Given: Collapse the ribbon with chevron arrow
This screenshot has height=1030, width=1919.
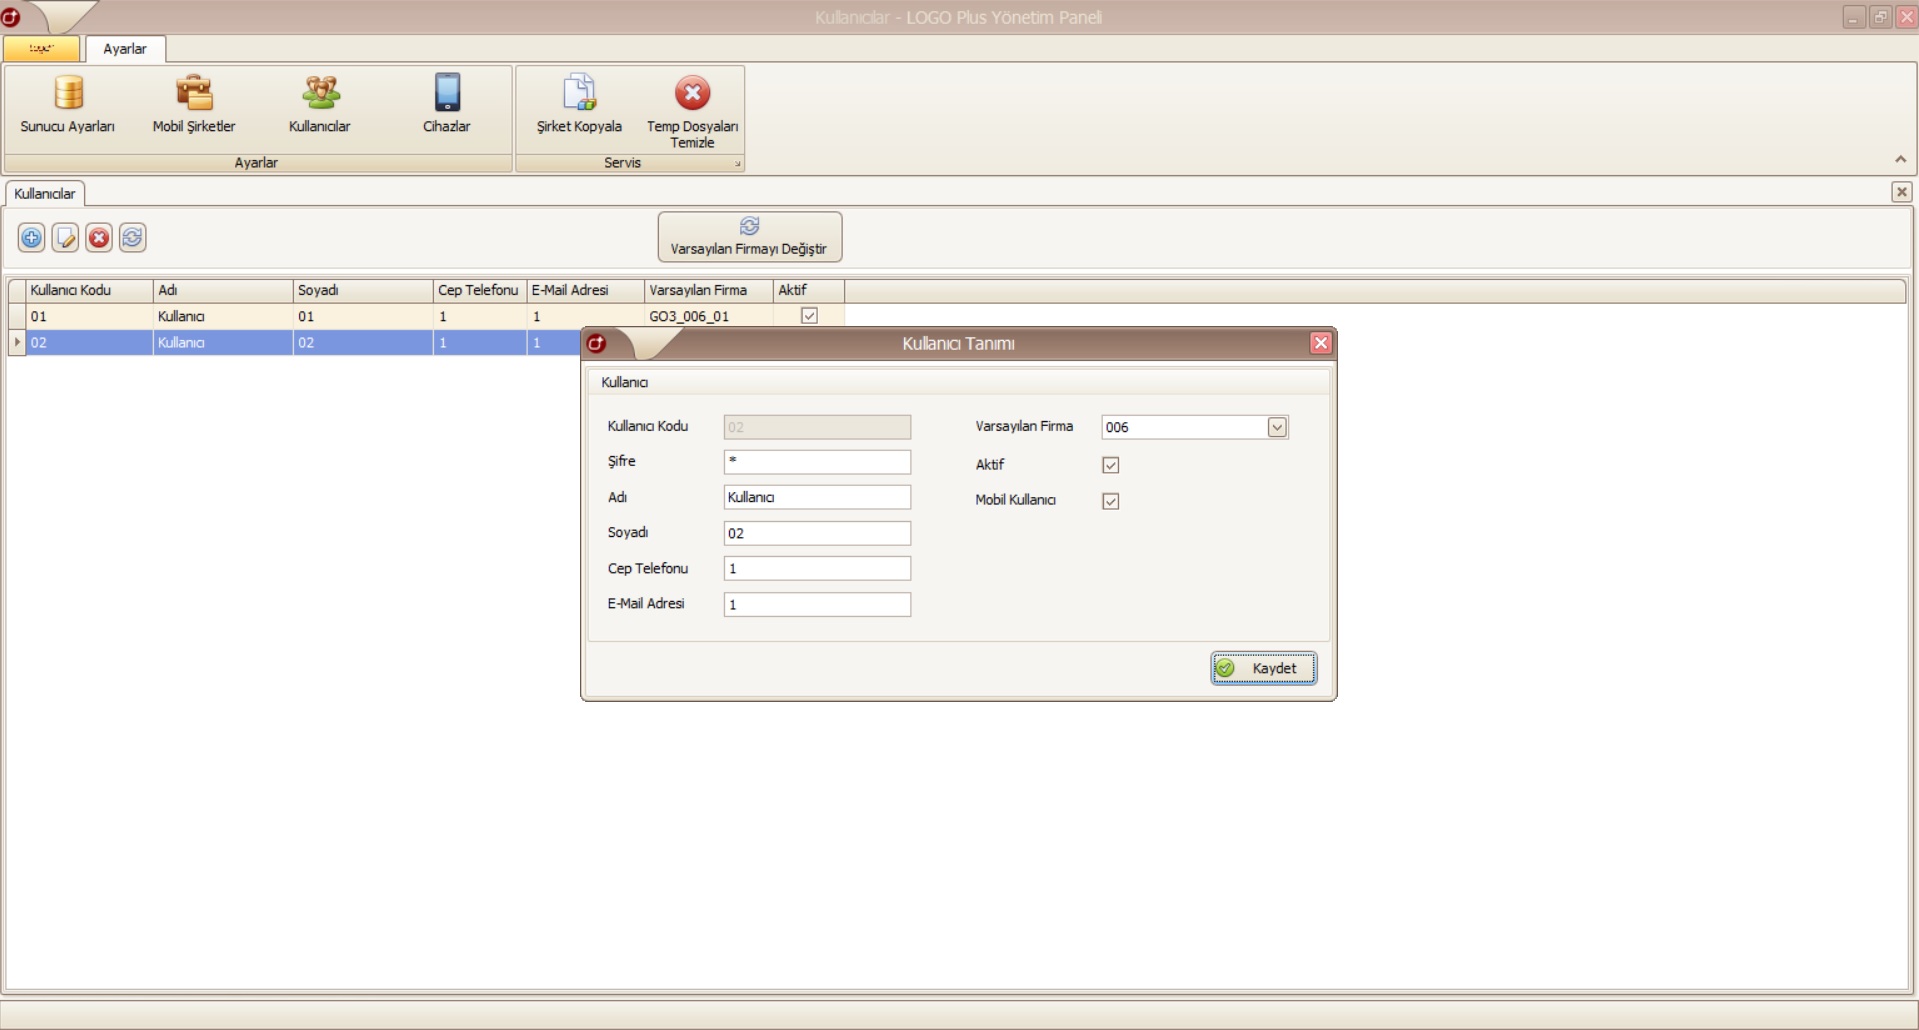Looking at the screenshot, I should pyautogui.click(x=1900, y=160).
